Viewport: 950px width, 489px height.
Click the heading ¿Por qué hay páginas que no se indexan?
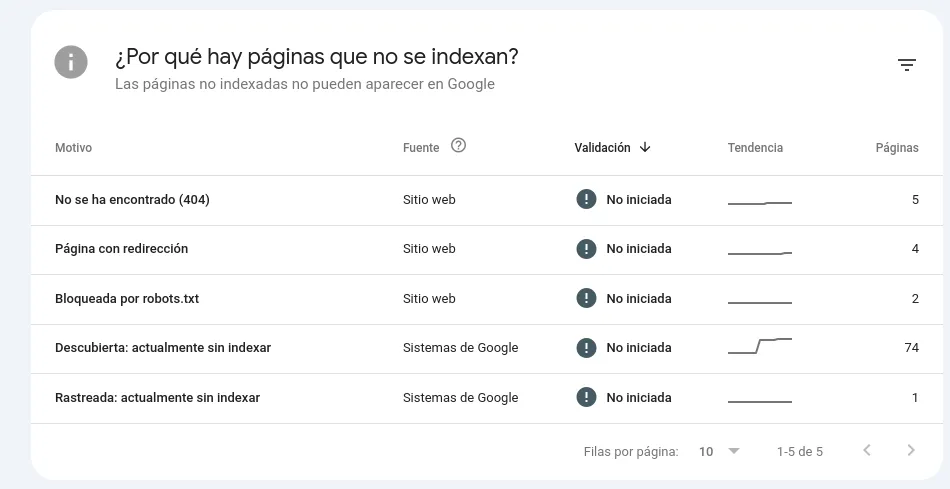click(x=317, y=56)
